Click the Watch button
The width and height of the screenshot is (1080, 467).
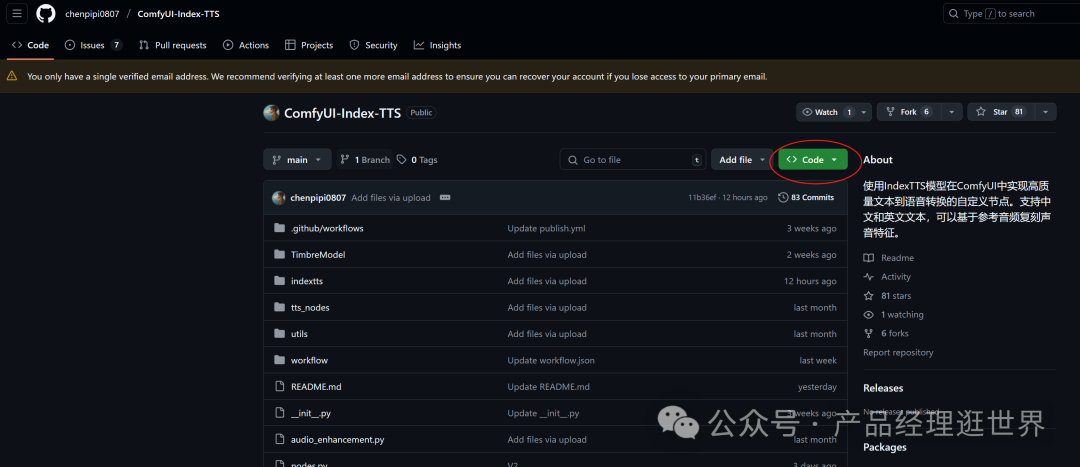(827, 112)
